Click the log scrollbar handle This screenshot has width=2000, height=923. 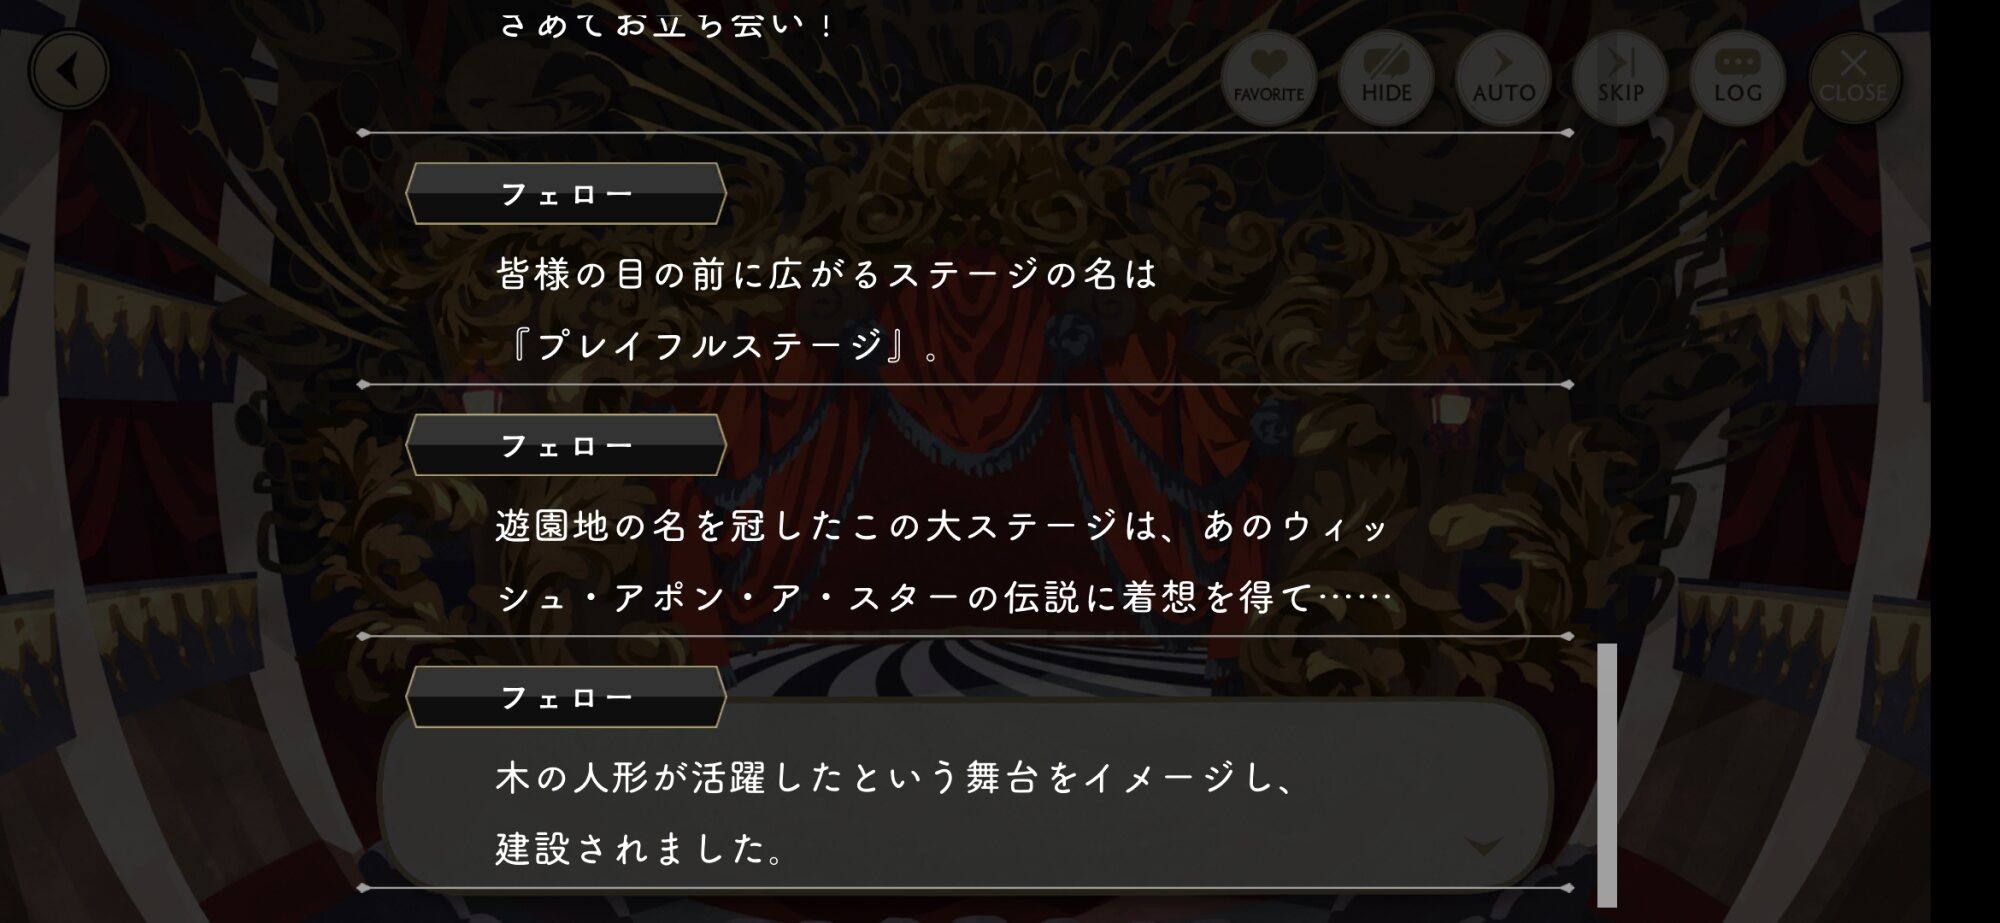pyautogui.click(x=1607, y=775)
